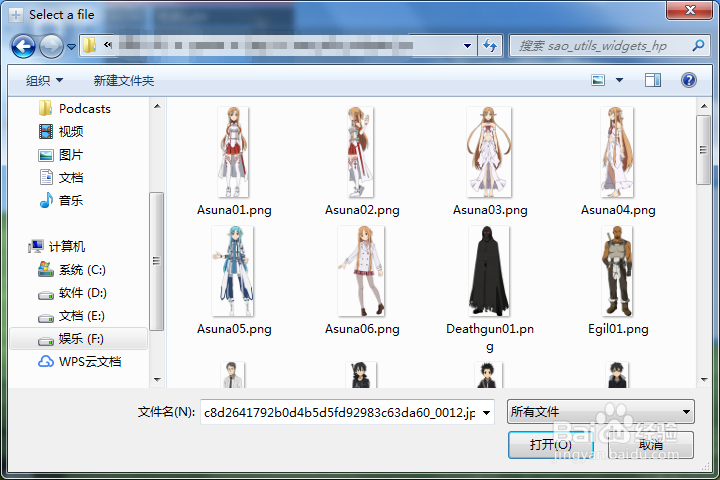Image resolution: width=720 pixels, height=480 pixels.
Task: Select the Asuna03.png thumbnail
Action: pos(489,152)
